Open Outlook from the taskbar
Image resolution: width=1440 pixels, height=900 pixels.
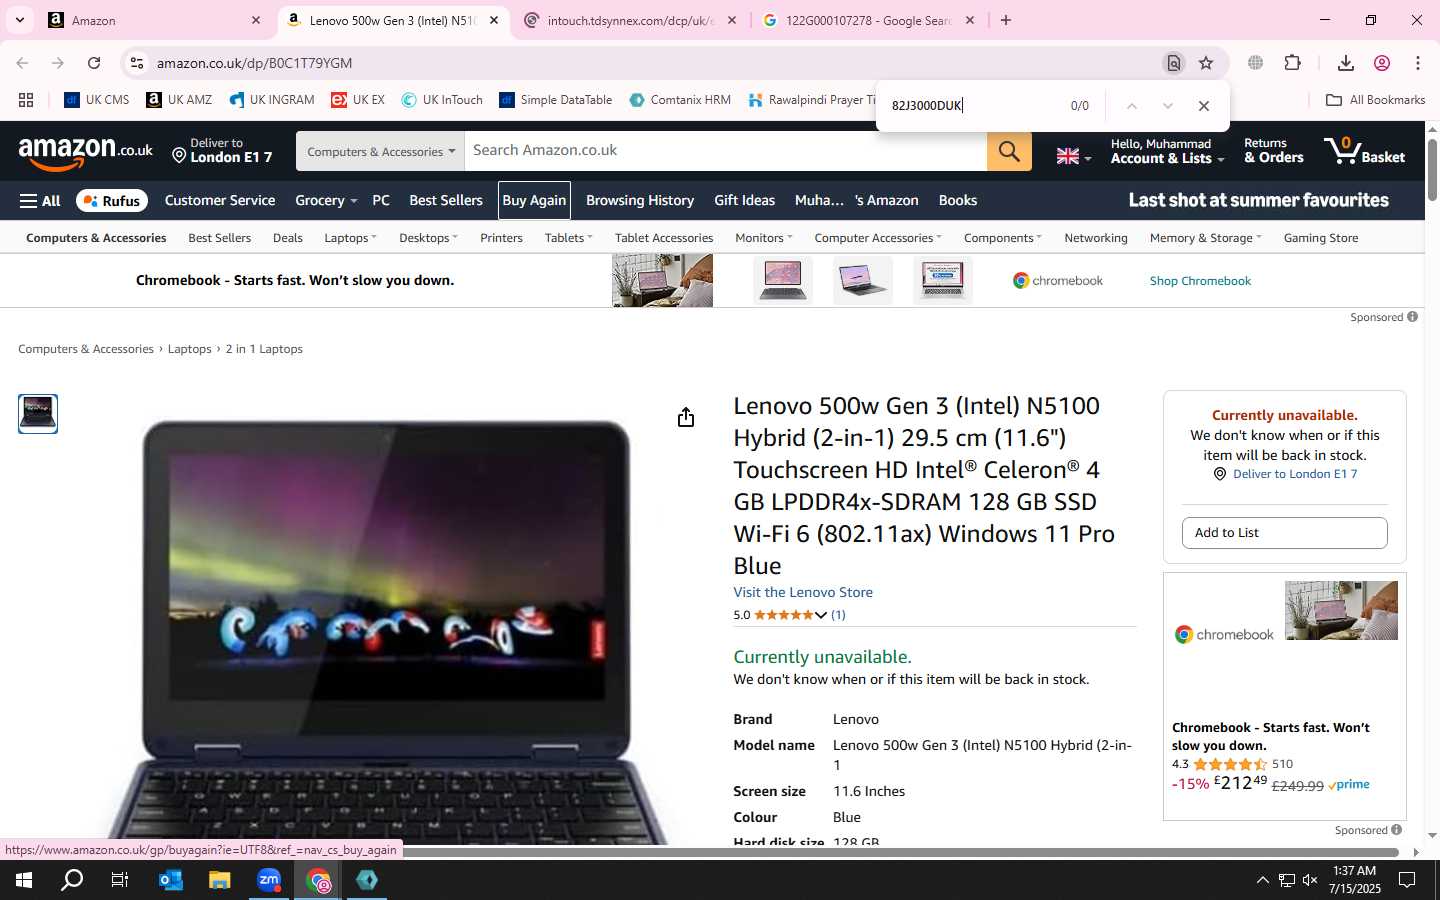click(x=171, y=880)
